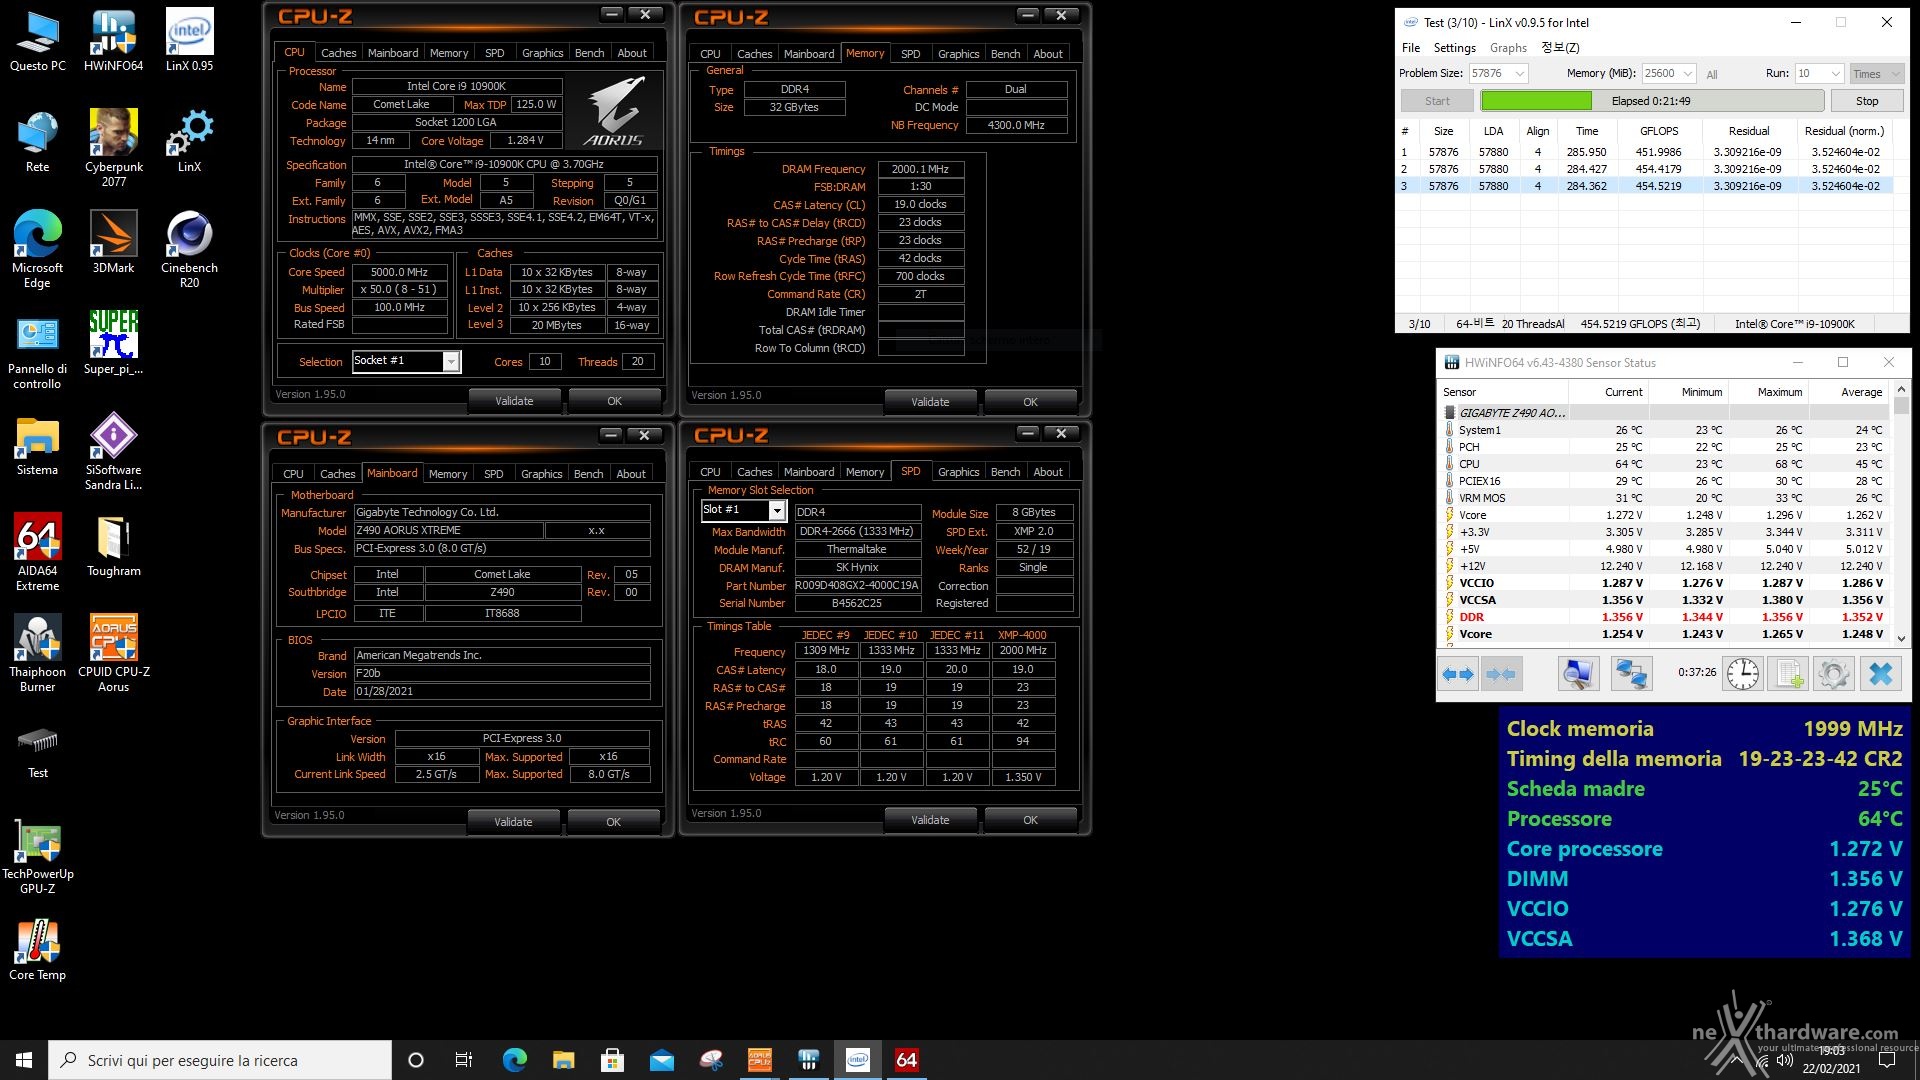1920x1080 pixels.
Task: Open SiSoftware Sandra Lite shortcut
Action: coord(113,452)
